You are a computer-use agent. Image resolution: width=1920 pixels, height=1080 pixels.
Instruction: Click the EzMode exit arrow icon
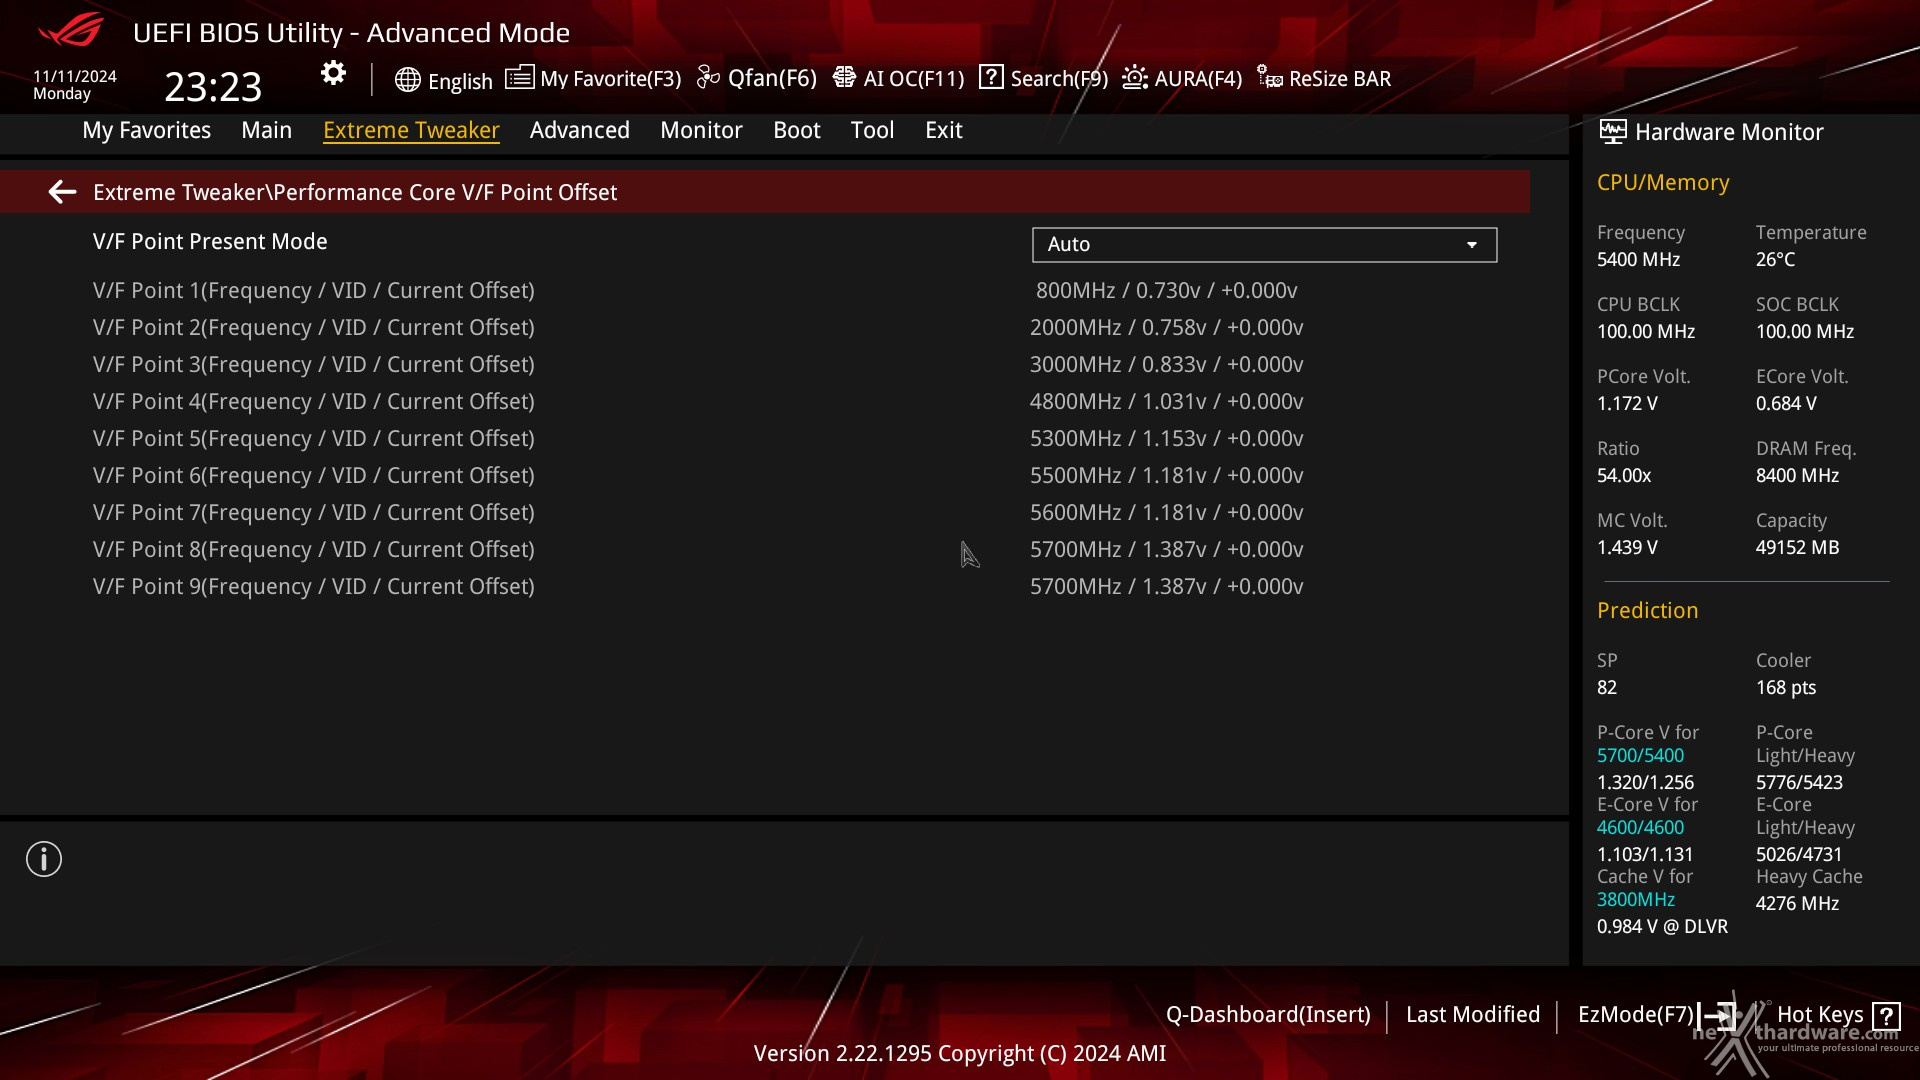pyautogui.click(x=1716, y=1016)
